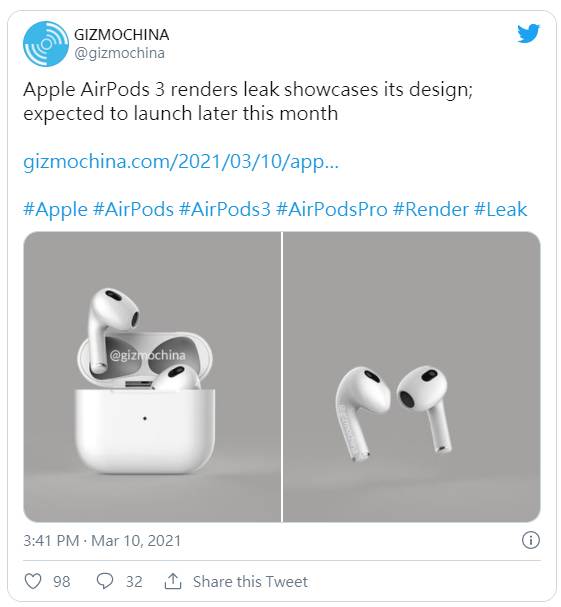Open the #AirPods3 hashtag
561x607 pixels.
[x=225, y=209]
